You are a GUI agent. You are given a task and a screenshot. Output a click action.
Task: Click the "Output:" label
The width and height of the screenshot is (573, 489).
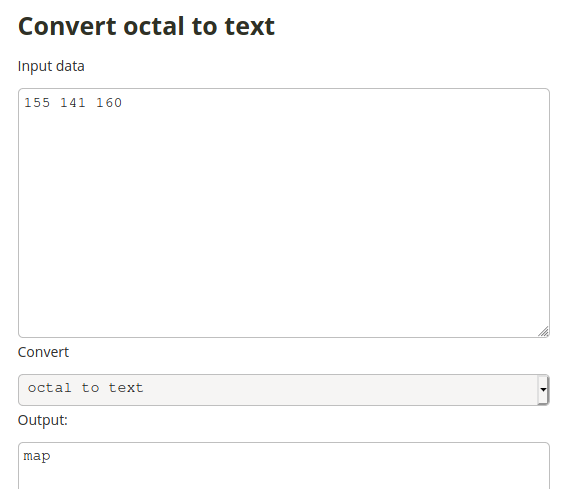coord(43,420)
